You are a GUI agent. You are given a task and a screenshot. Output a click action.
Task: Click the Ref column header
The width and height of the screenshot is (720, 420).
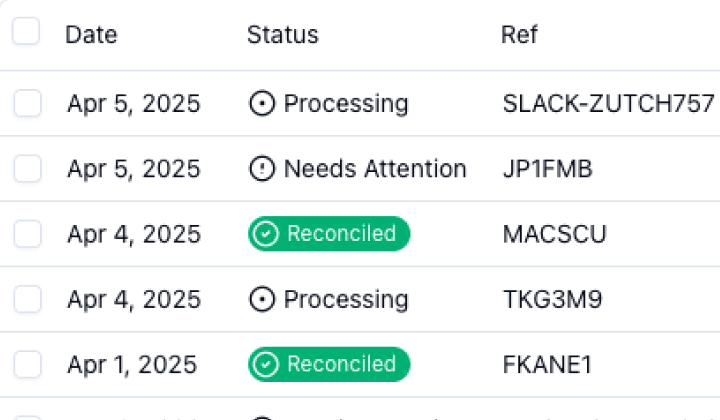pyautogui.click(x=519, y=35)
